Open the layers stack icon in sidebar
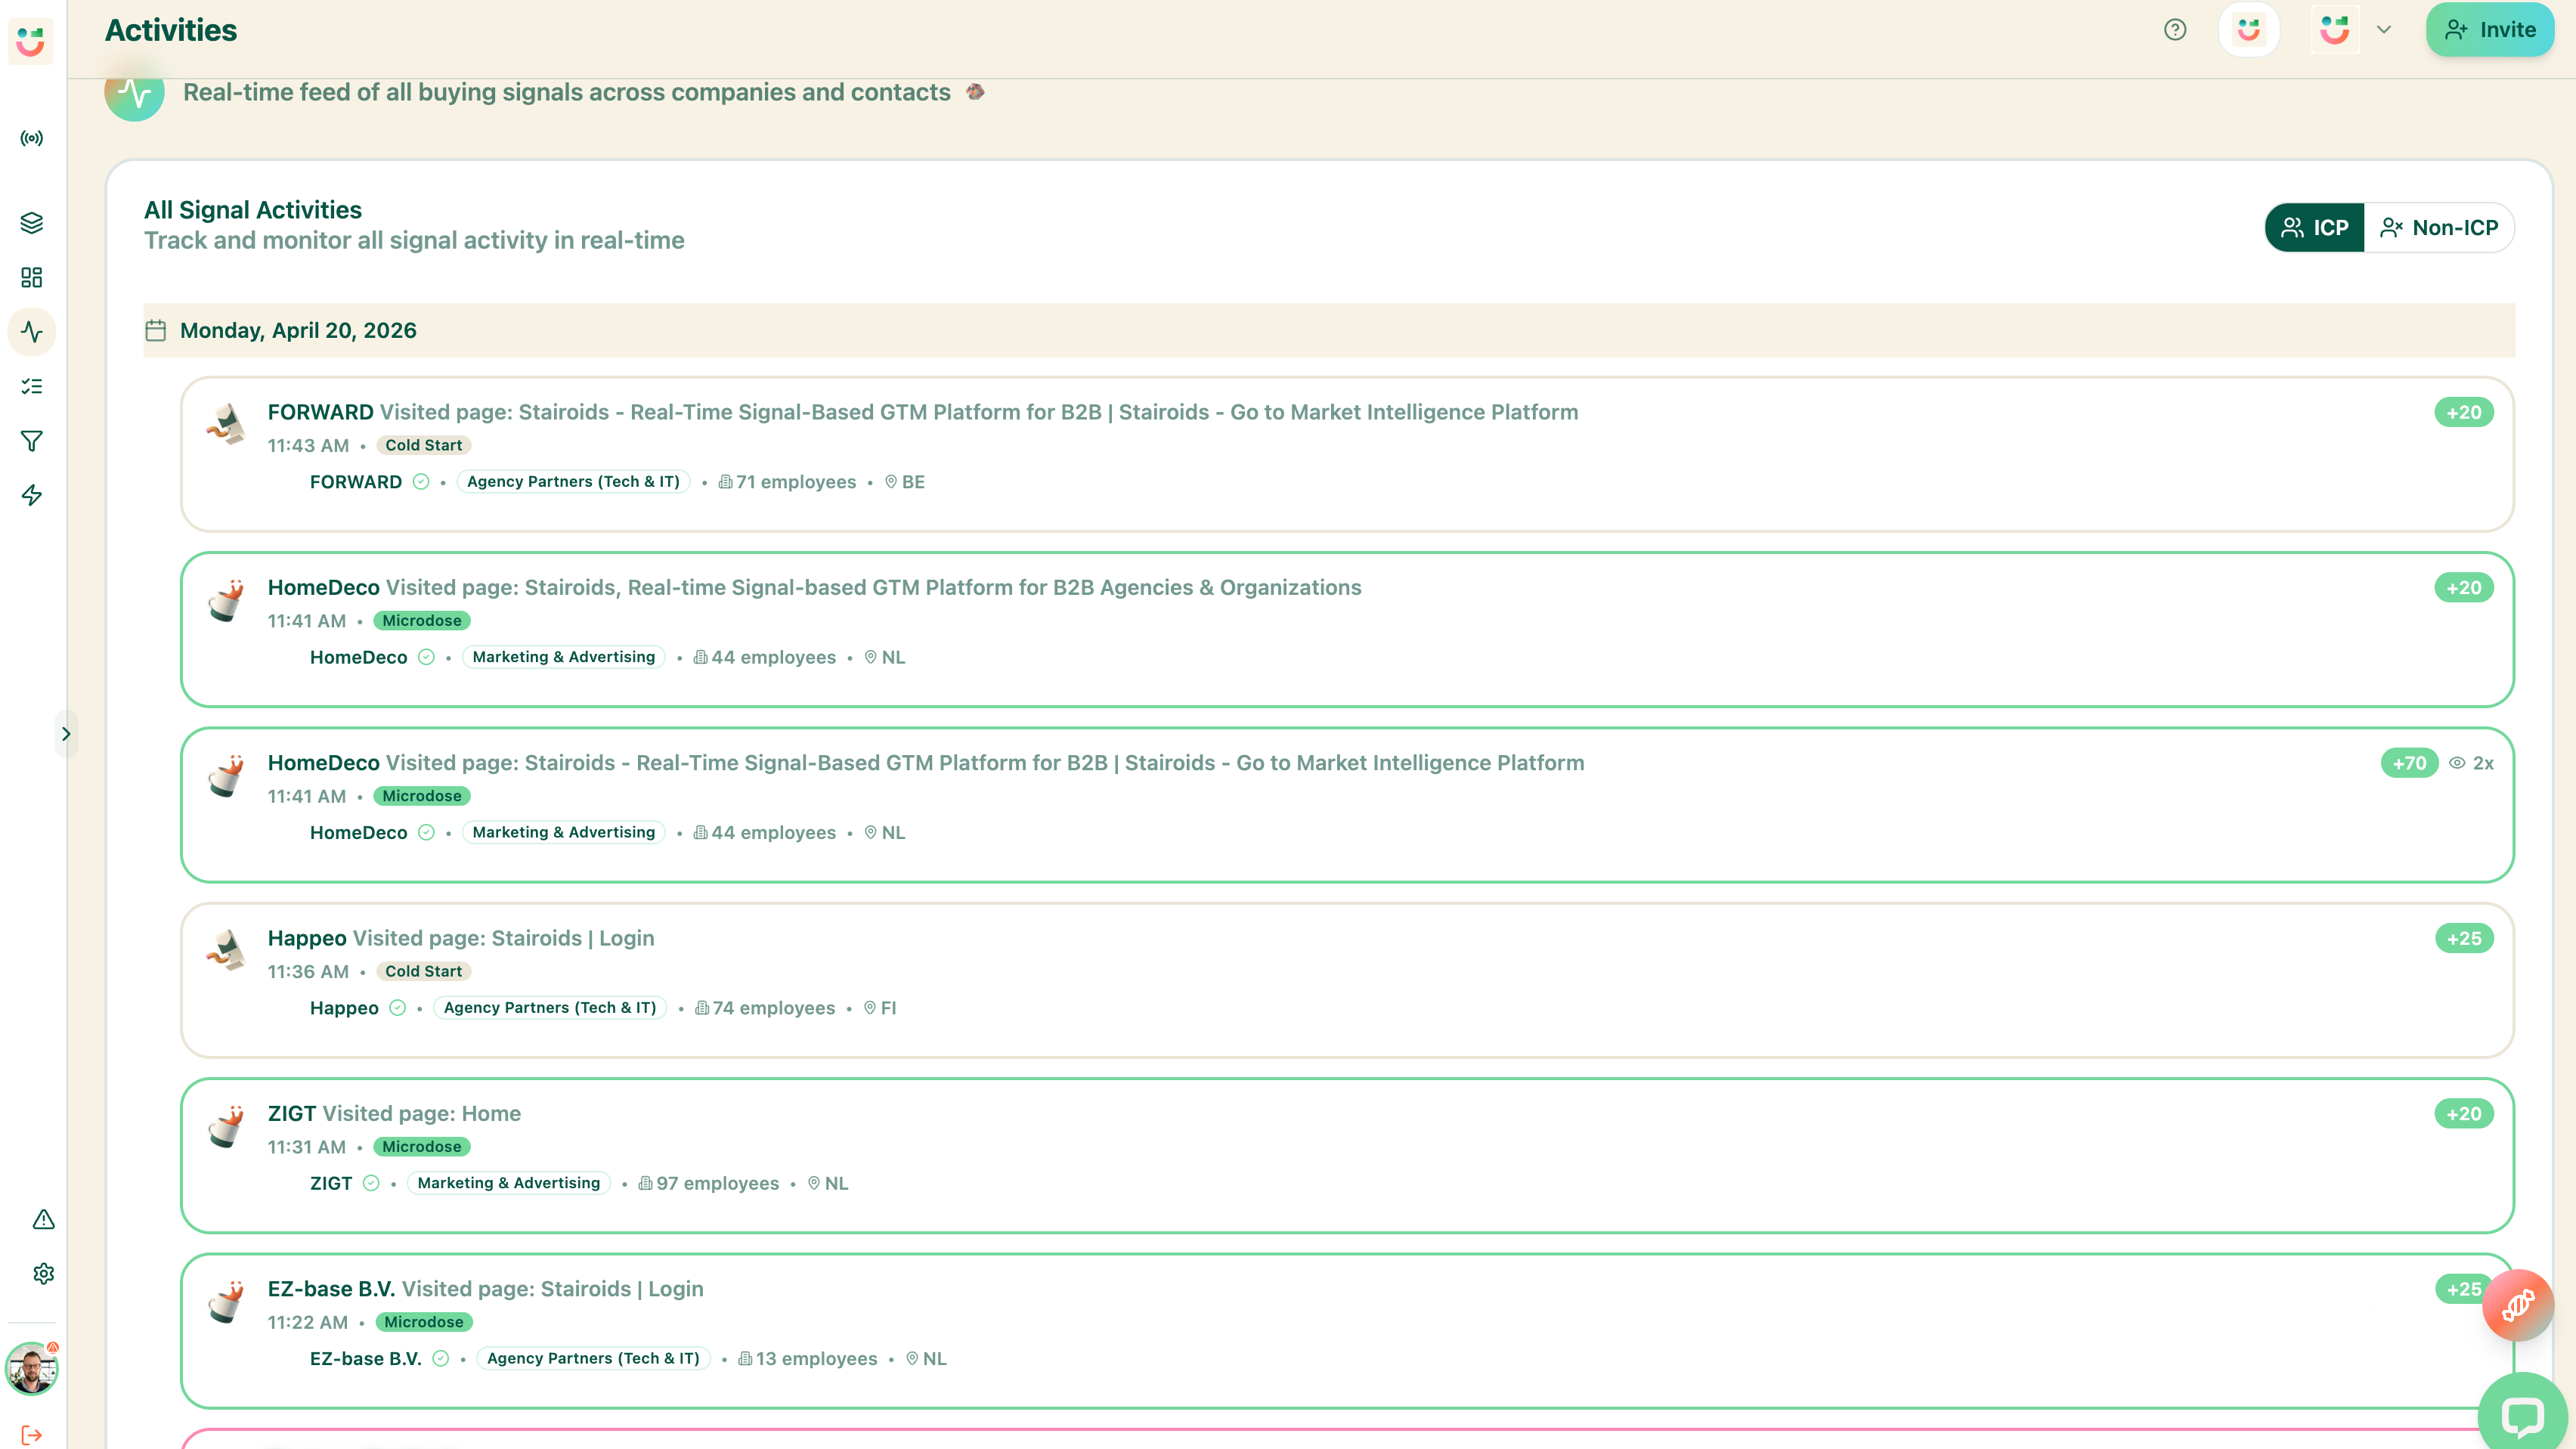2576x1449 pixels. (32, 223)
